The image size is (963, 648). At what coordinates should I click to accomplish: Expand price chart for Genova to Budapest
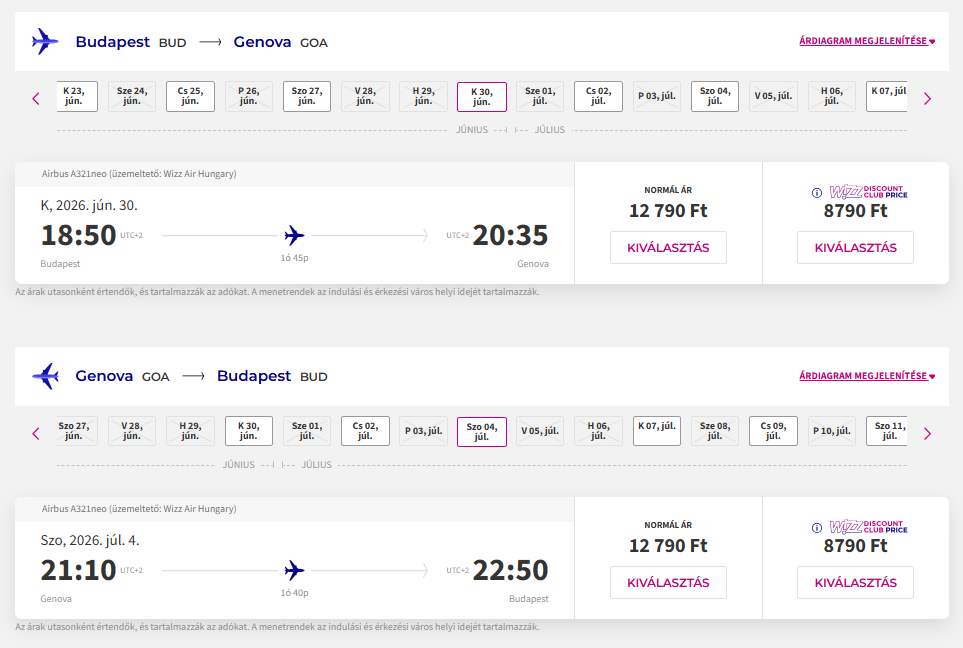[x=866, y=377]
